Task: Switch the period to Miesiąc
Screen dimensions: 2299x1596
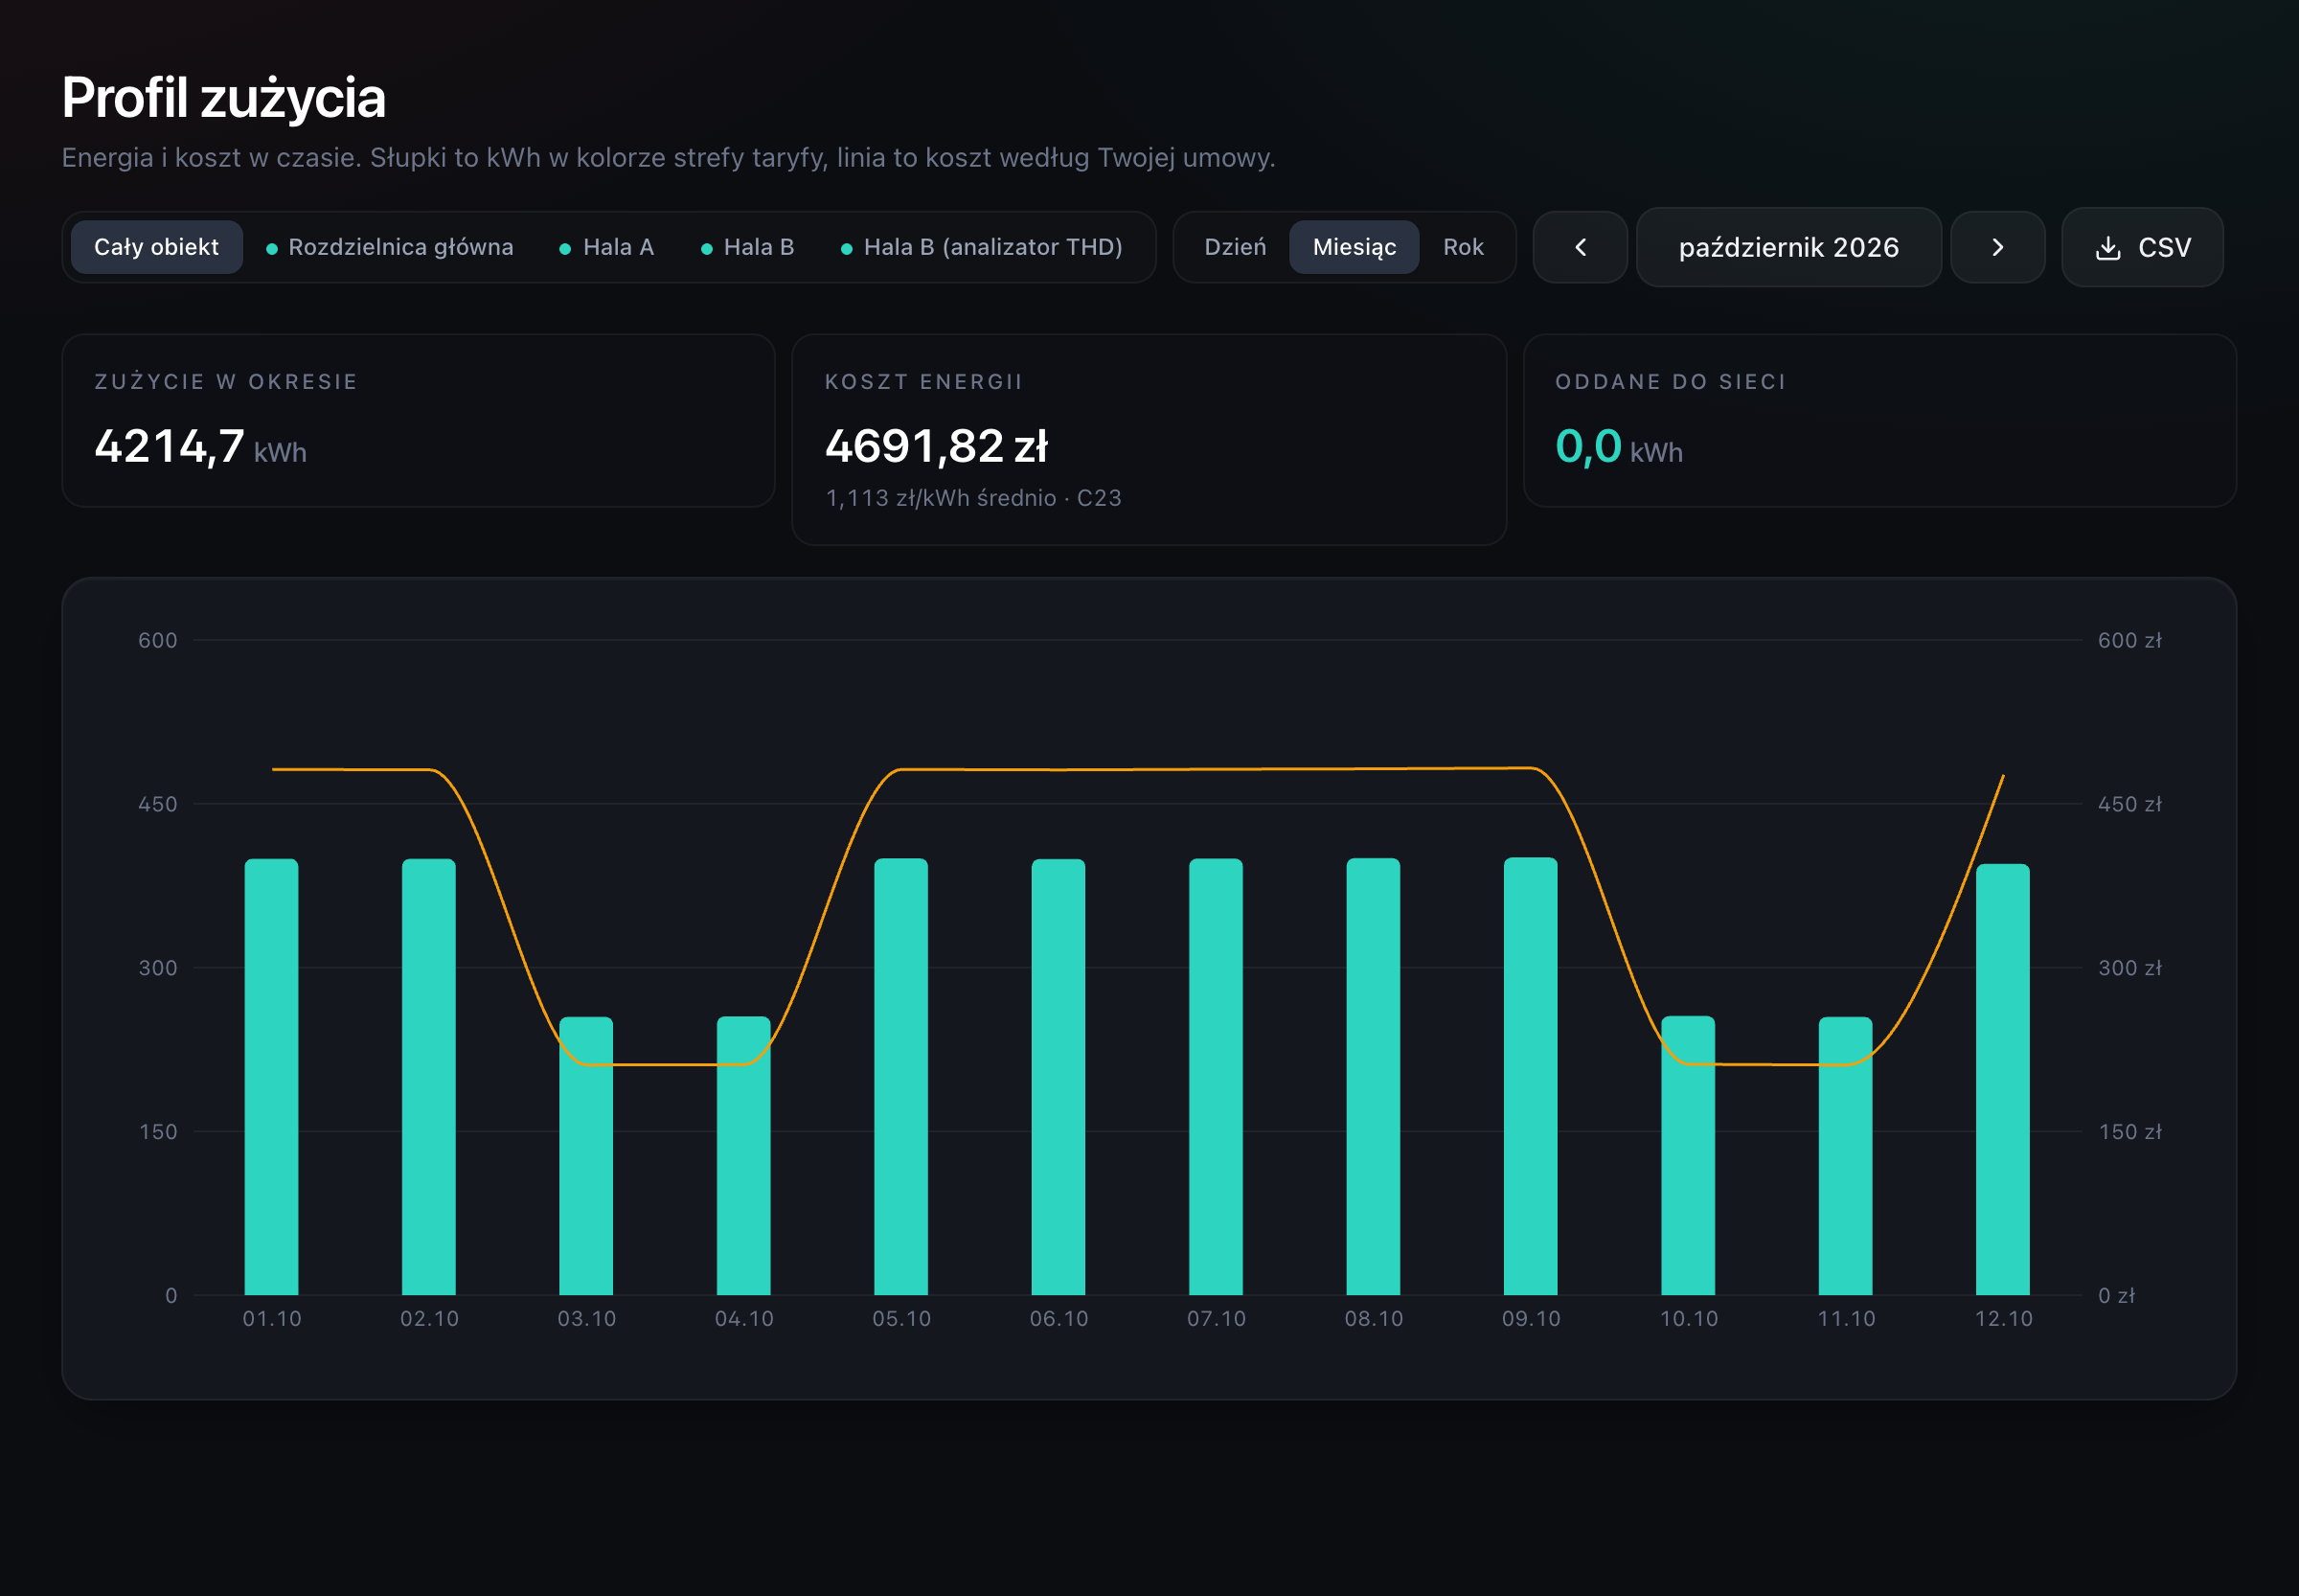Action: [1354, 247]
